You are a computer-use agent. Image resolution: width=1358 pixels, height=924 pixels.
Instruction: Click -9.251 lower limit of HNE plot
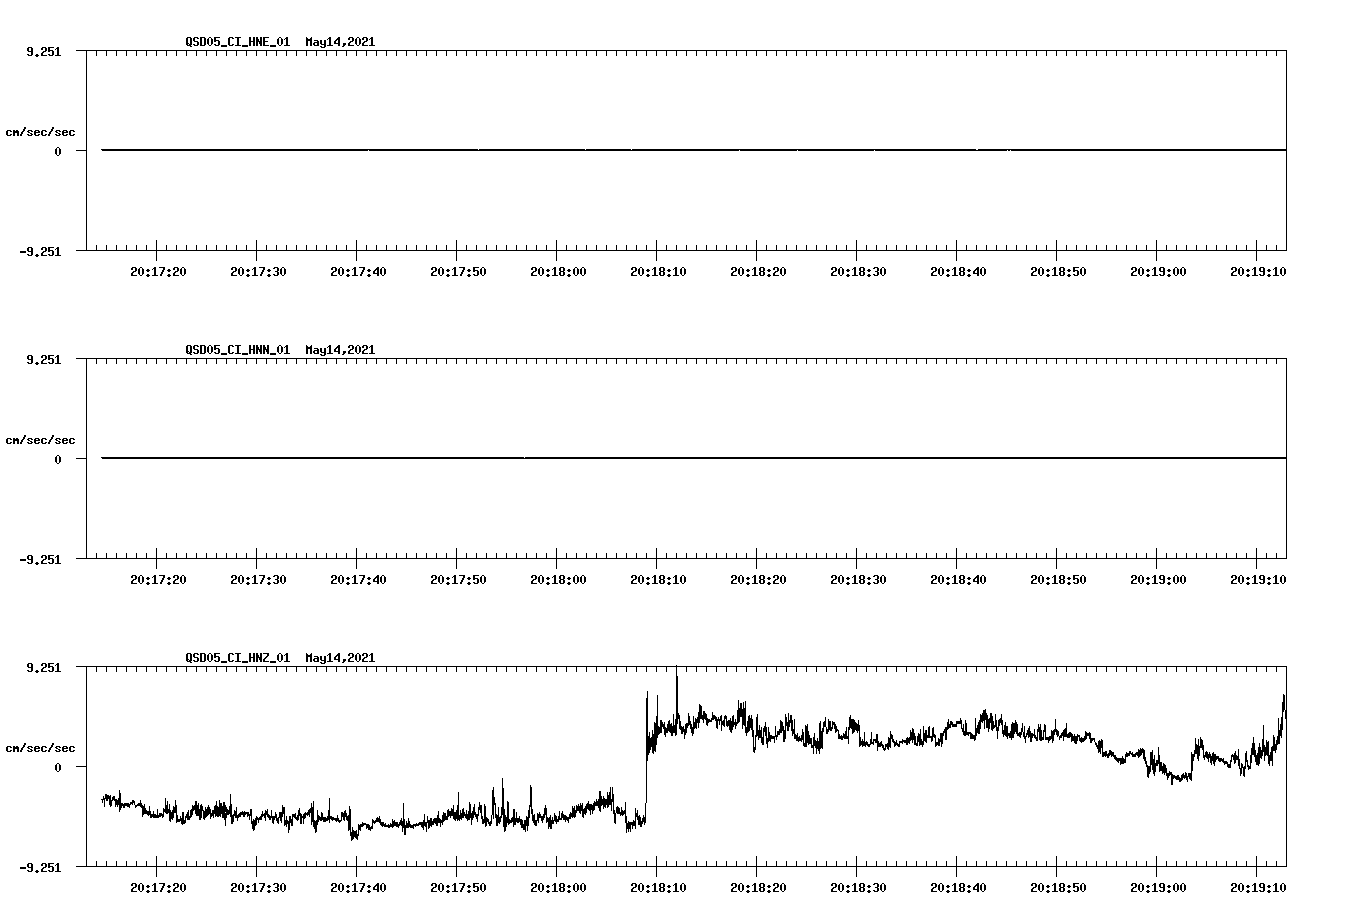click(x=40, y=251)
